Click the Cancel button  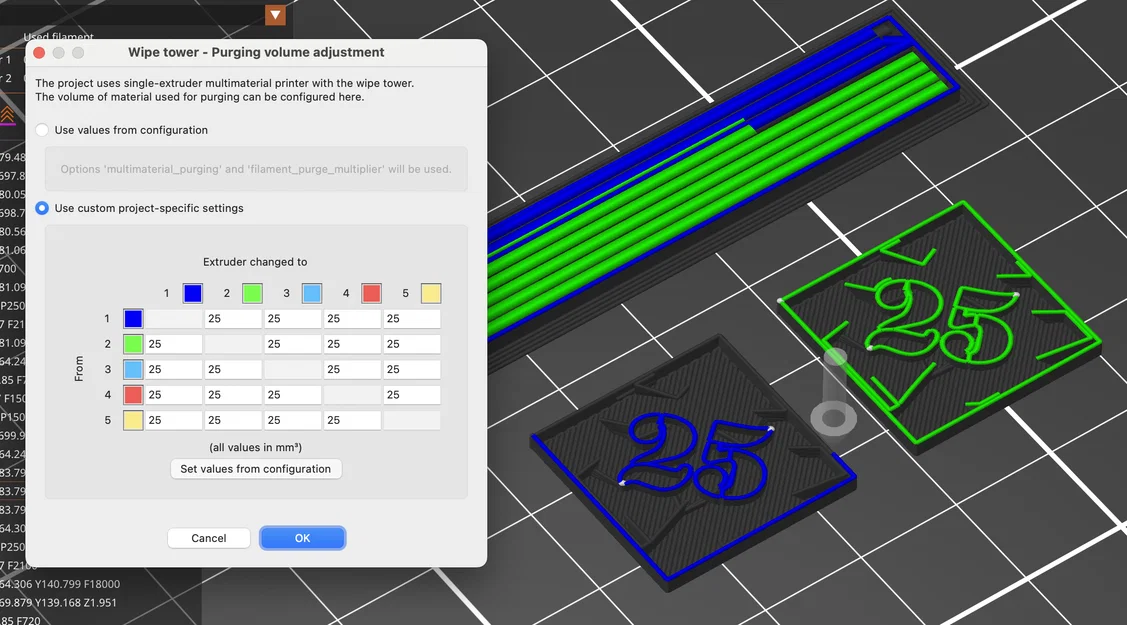[208, 538]
